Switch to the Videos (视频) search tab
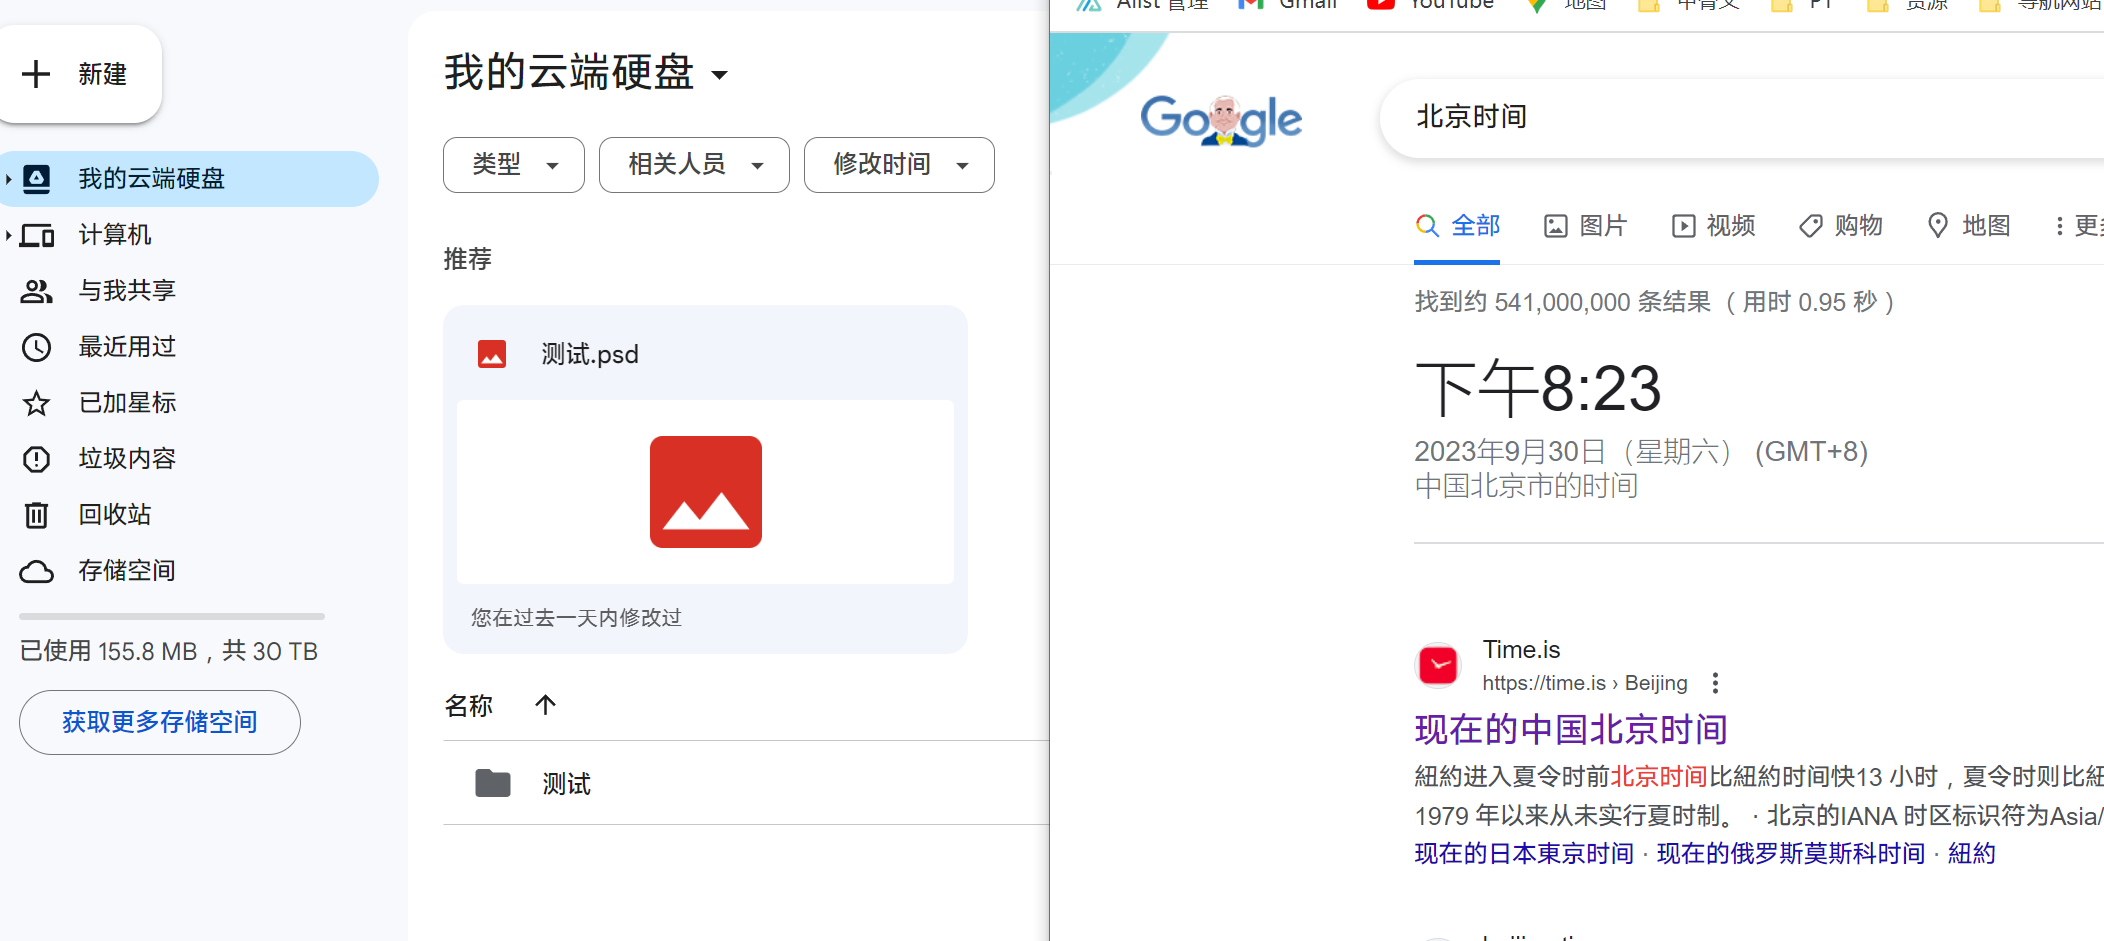The height and width of the screenshot is (941, 2104). (1713, 226)
